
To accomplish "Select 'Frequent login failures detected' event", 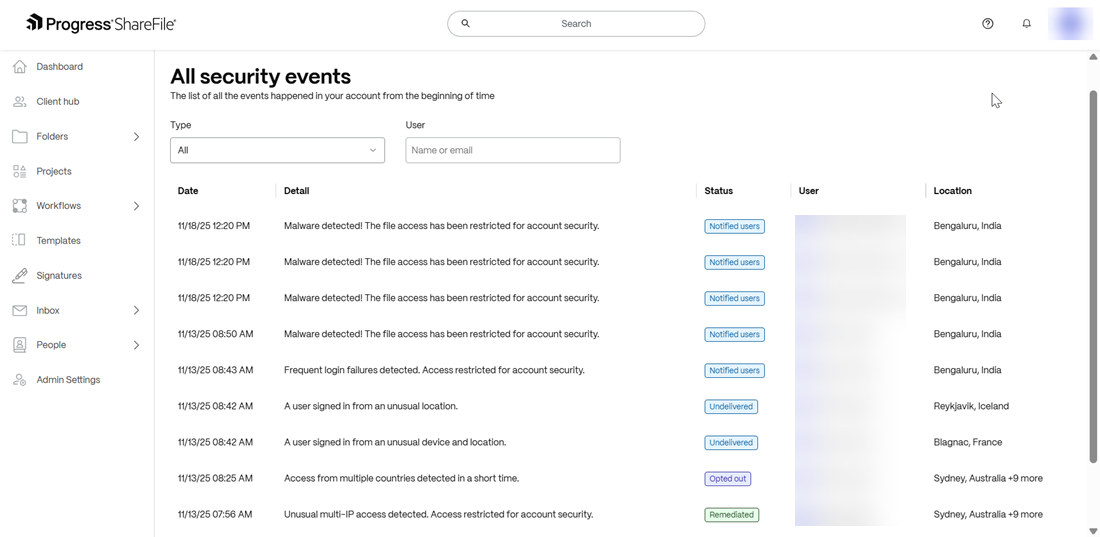I will 434,370.
